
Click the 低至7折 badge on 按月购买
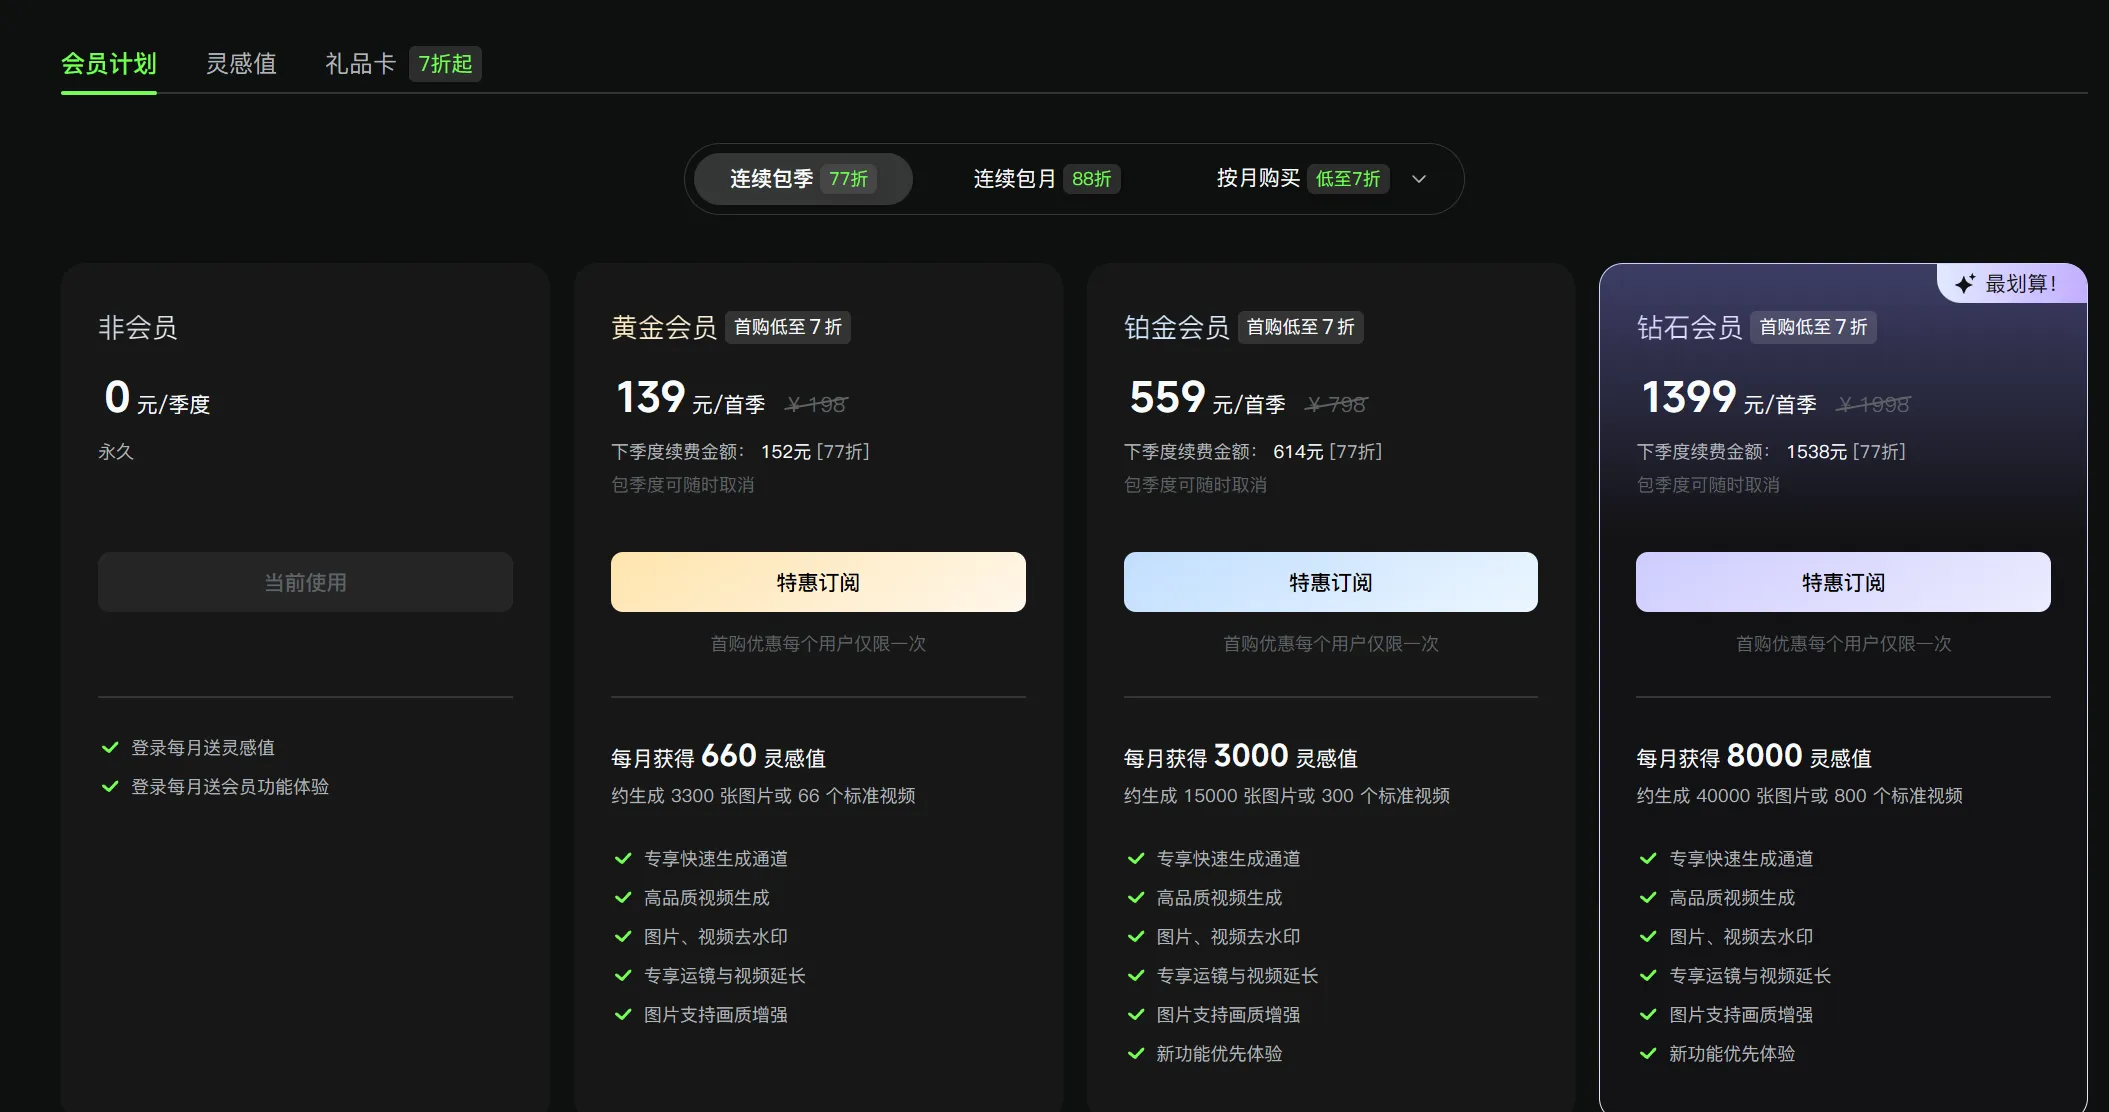click(1348, 179)
